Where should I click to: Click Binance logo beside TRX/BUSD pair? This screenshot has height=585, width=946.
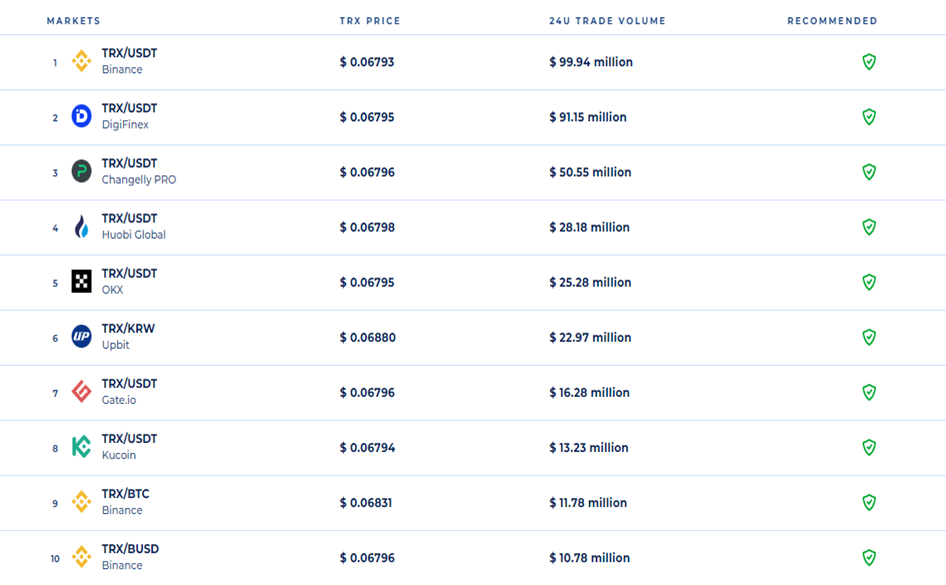(x=81, y=557)
